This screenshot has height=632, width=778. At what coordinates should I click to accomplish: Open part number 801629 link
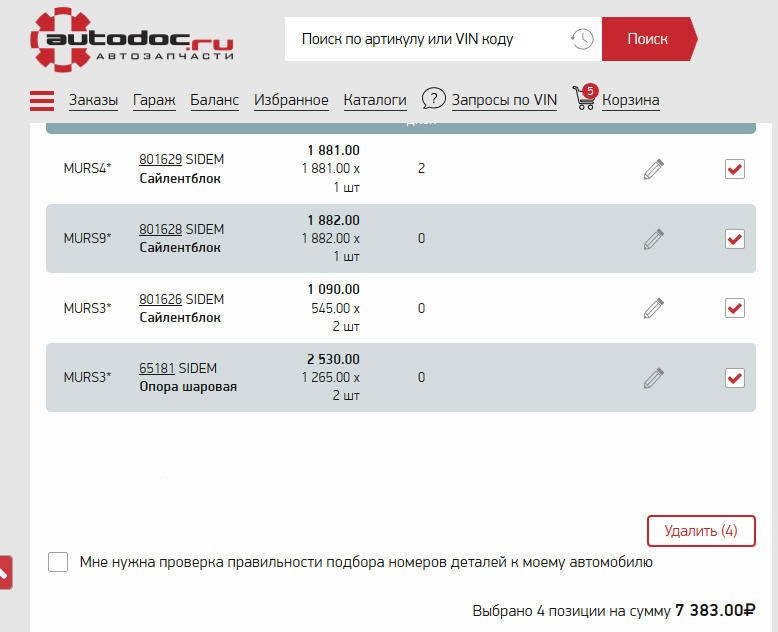[160, 160]
